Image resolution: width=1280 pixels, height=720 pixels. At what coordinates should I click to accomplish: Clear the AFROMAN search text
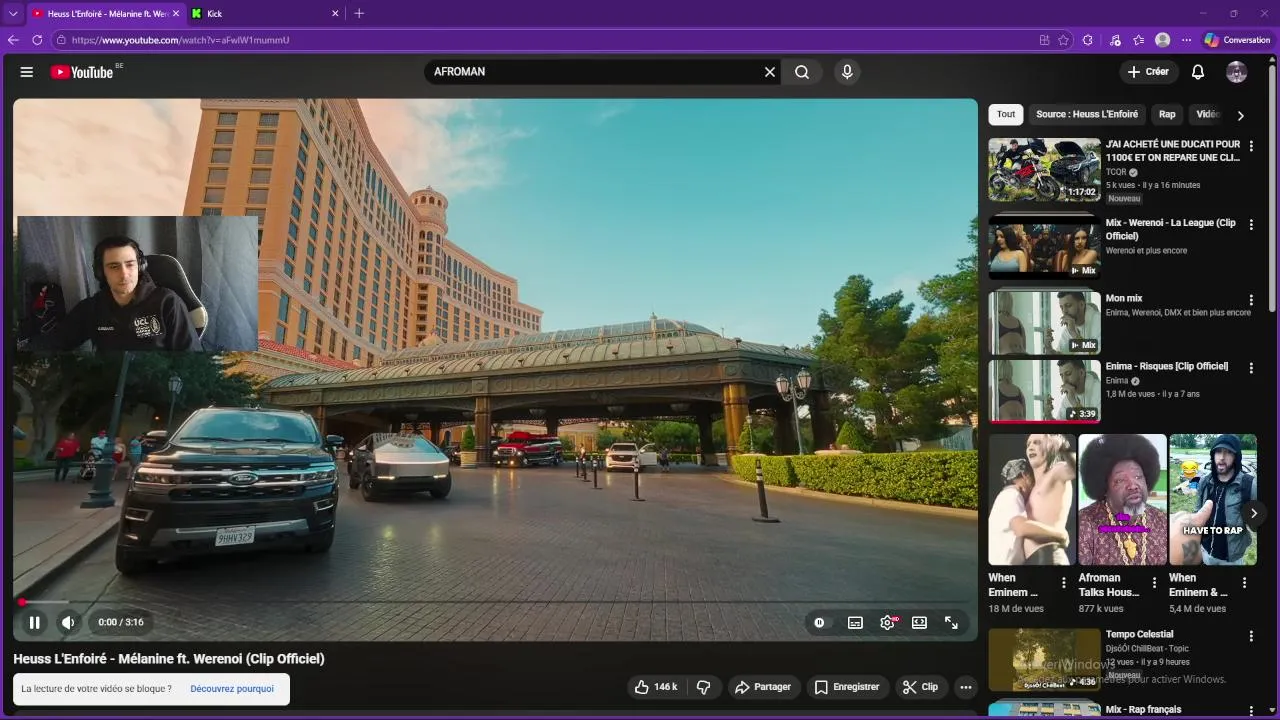point(770,72)
